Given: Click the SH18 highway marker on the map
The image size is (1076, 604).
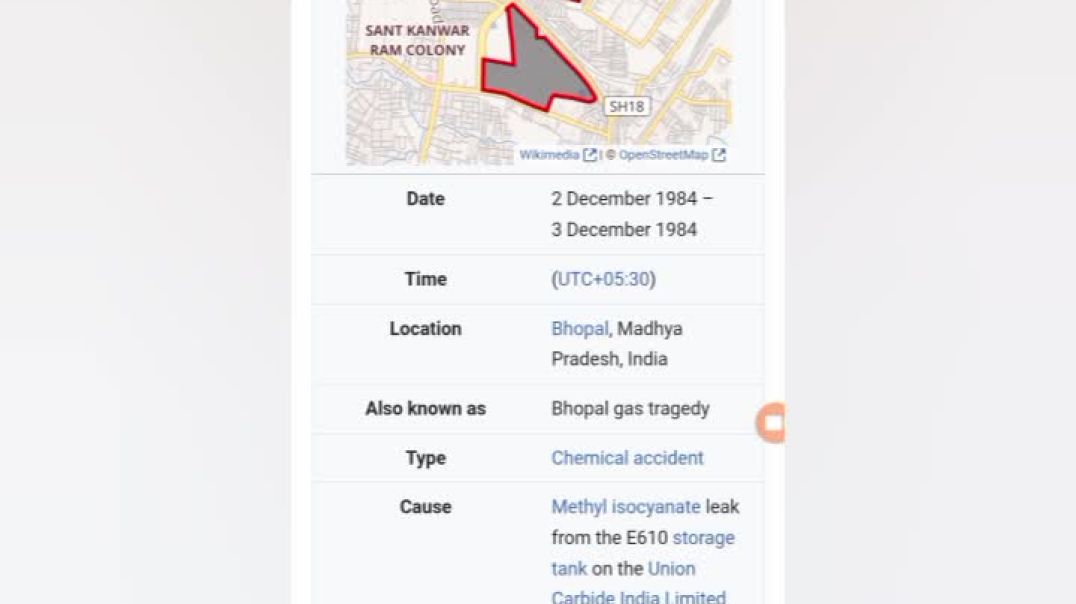Looking at the screenshot, I should (x=628, y=105).
